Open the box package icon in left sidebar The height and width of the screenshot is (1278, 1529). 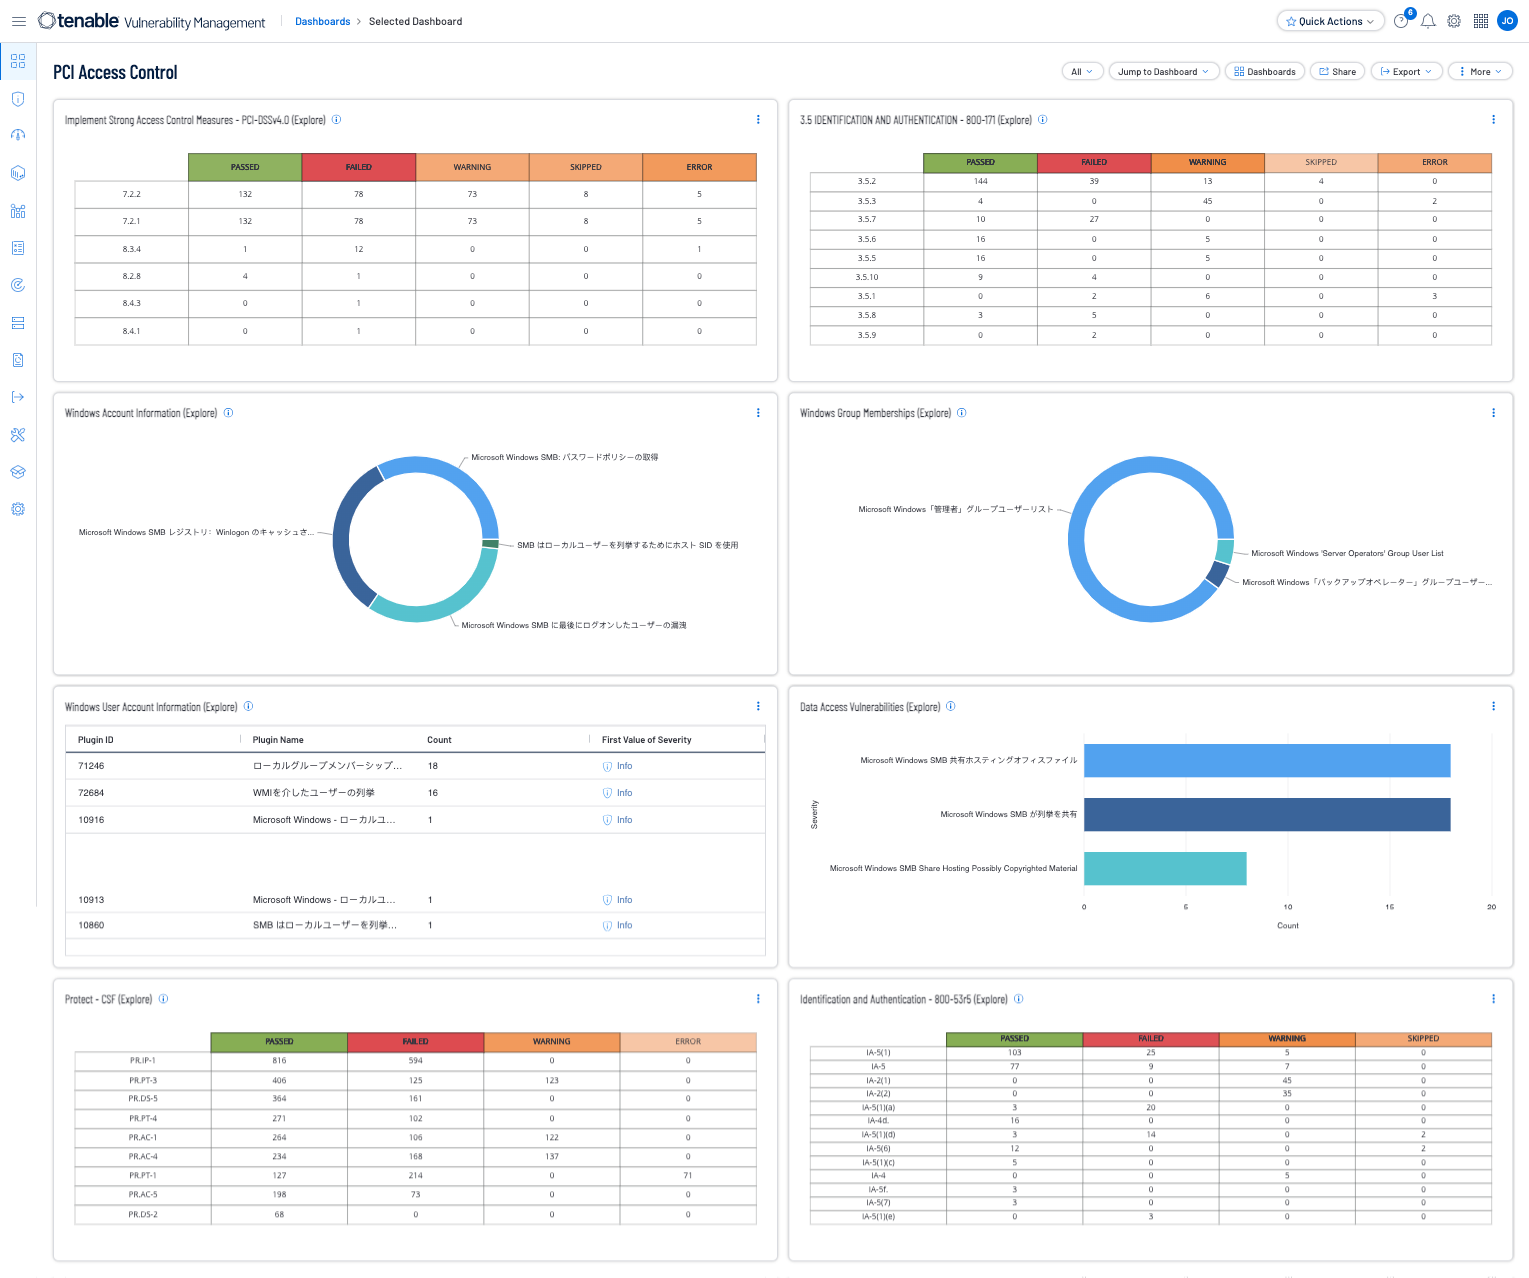18,472
